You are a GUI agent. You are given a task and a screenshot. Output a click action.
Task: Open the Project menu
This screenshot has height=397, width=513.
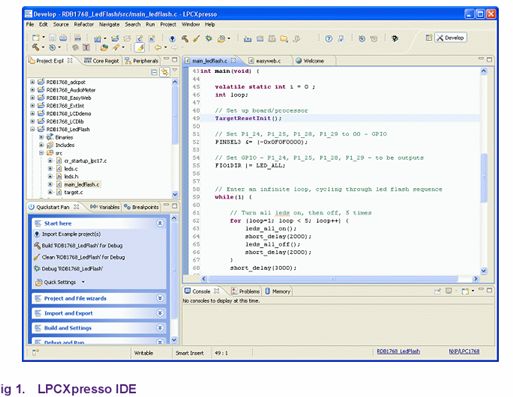click(168, 24)
